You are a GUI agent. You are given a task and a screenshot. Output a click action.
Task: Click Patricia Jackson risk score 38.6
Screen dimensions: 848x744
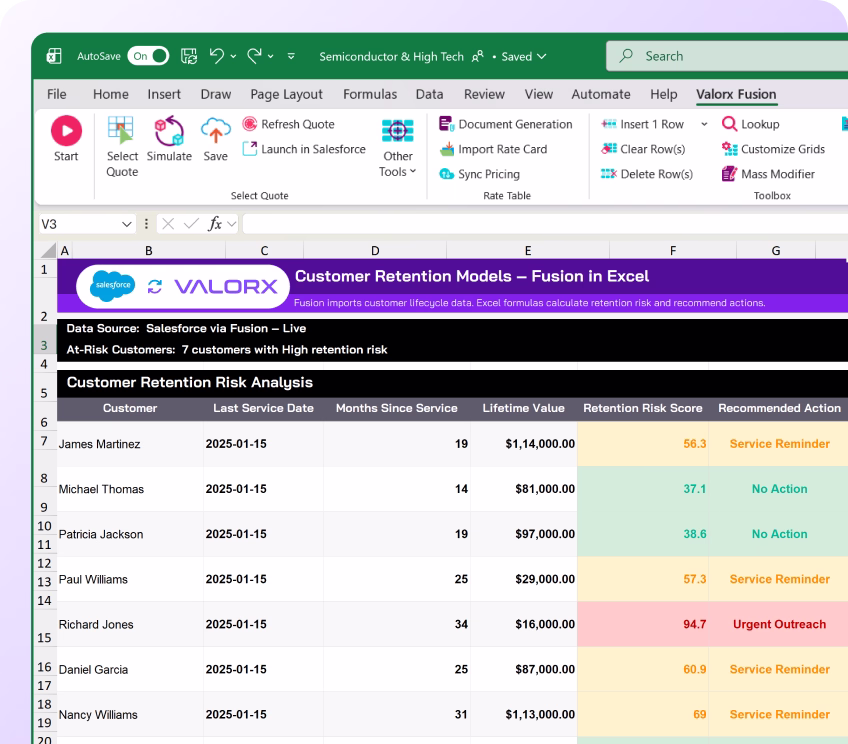[642, 534]
